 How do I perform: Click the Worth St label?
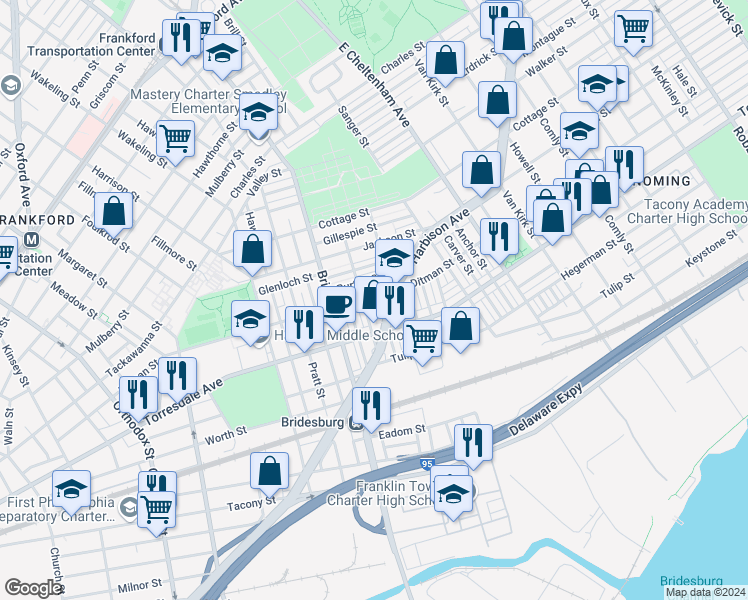226,435
